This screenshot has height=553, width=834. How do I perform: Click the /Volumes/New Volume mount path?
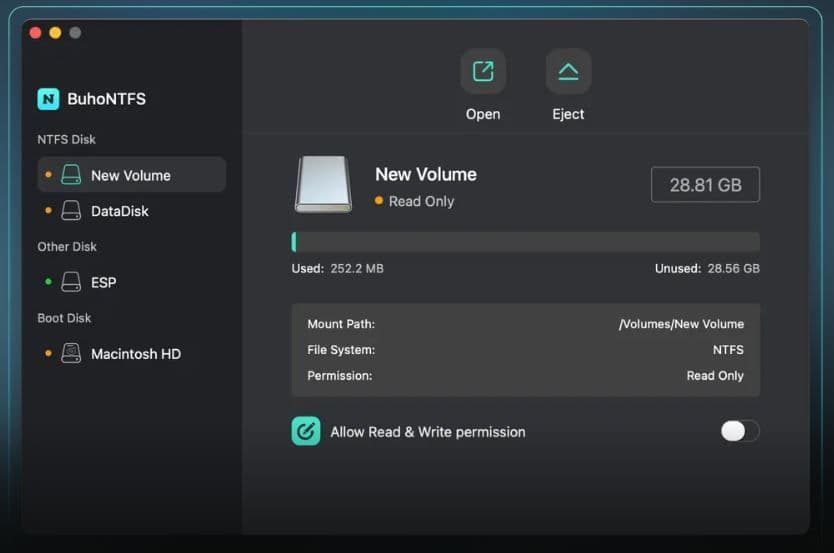(x=681, y=324)
